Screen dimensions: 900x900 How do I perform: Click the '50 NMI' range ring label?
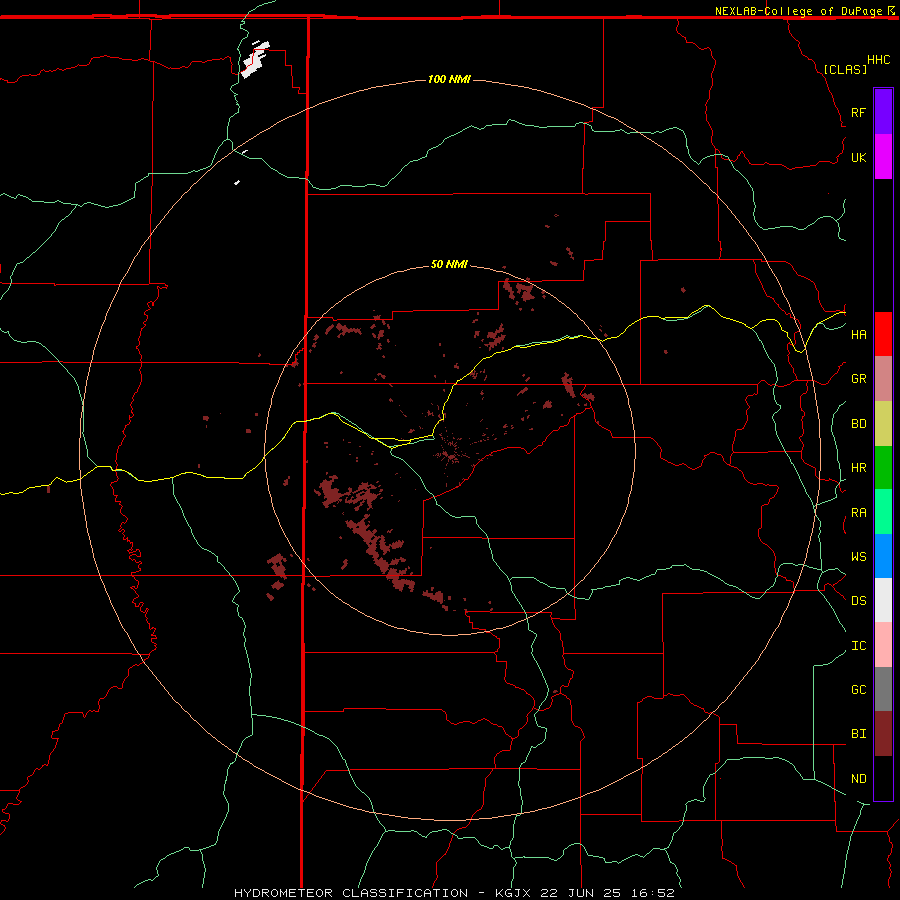(449, 264)
